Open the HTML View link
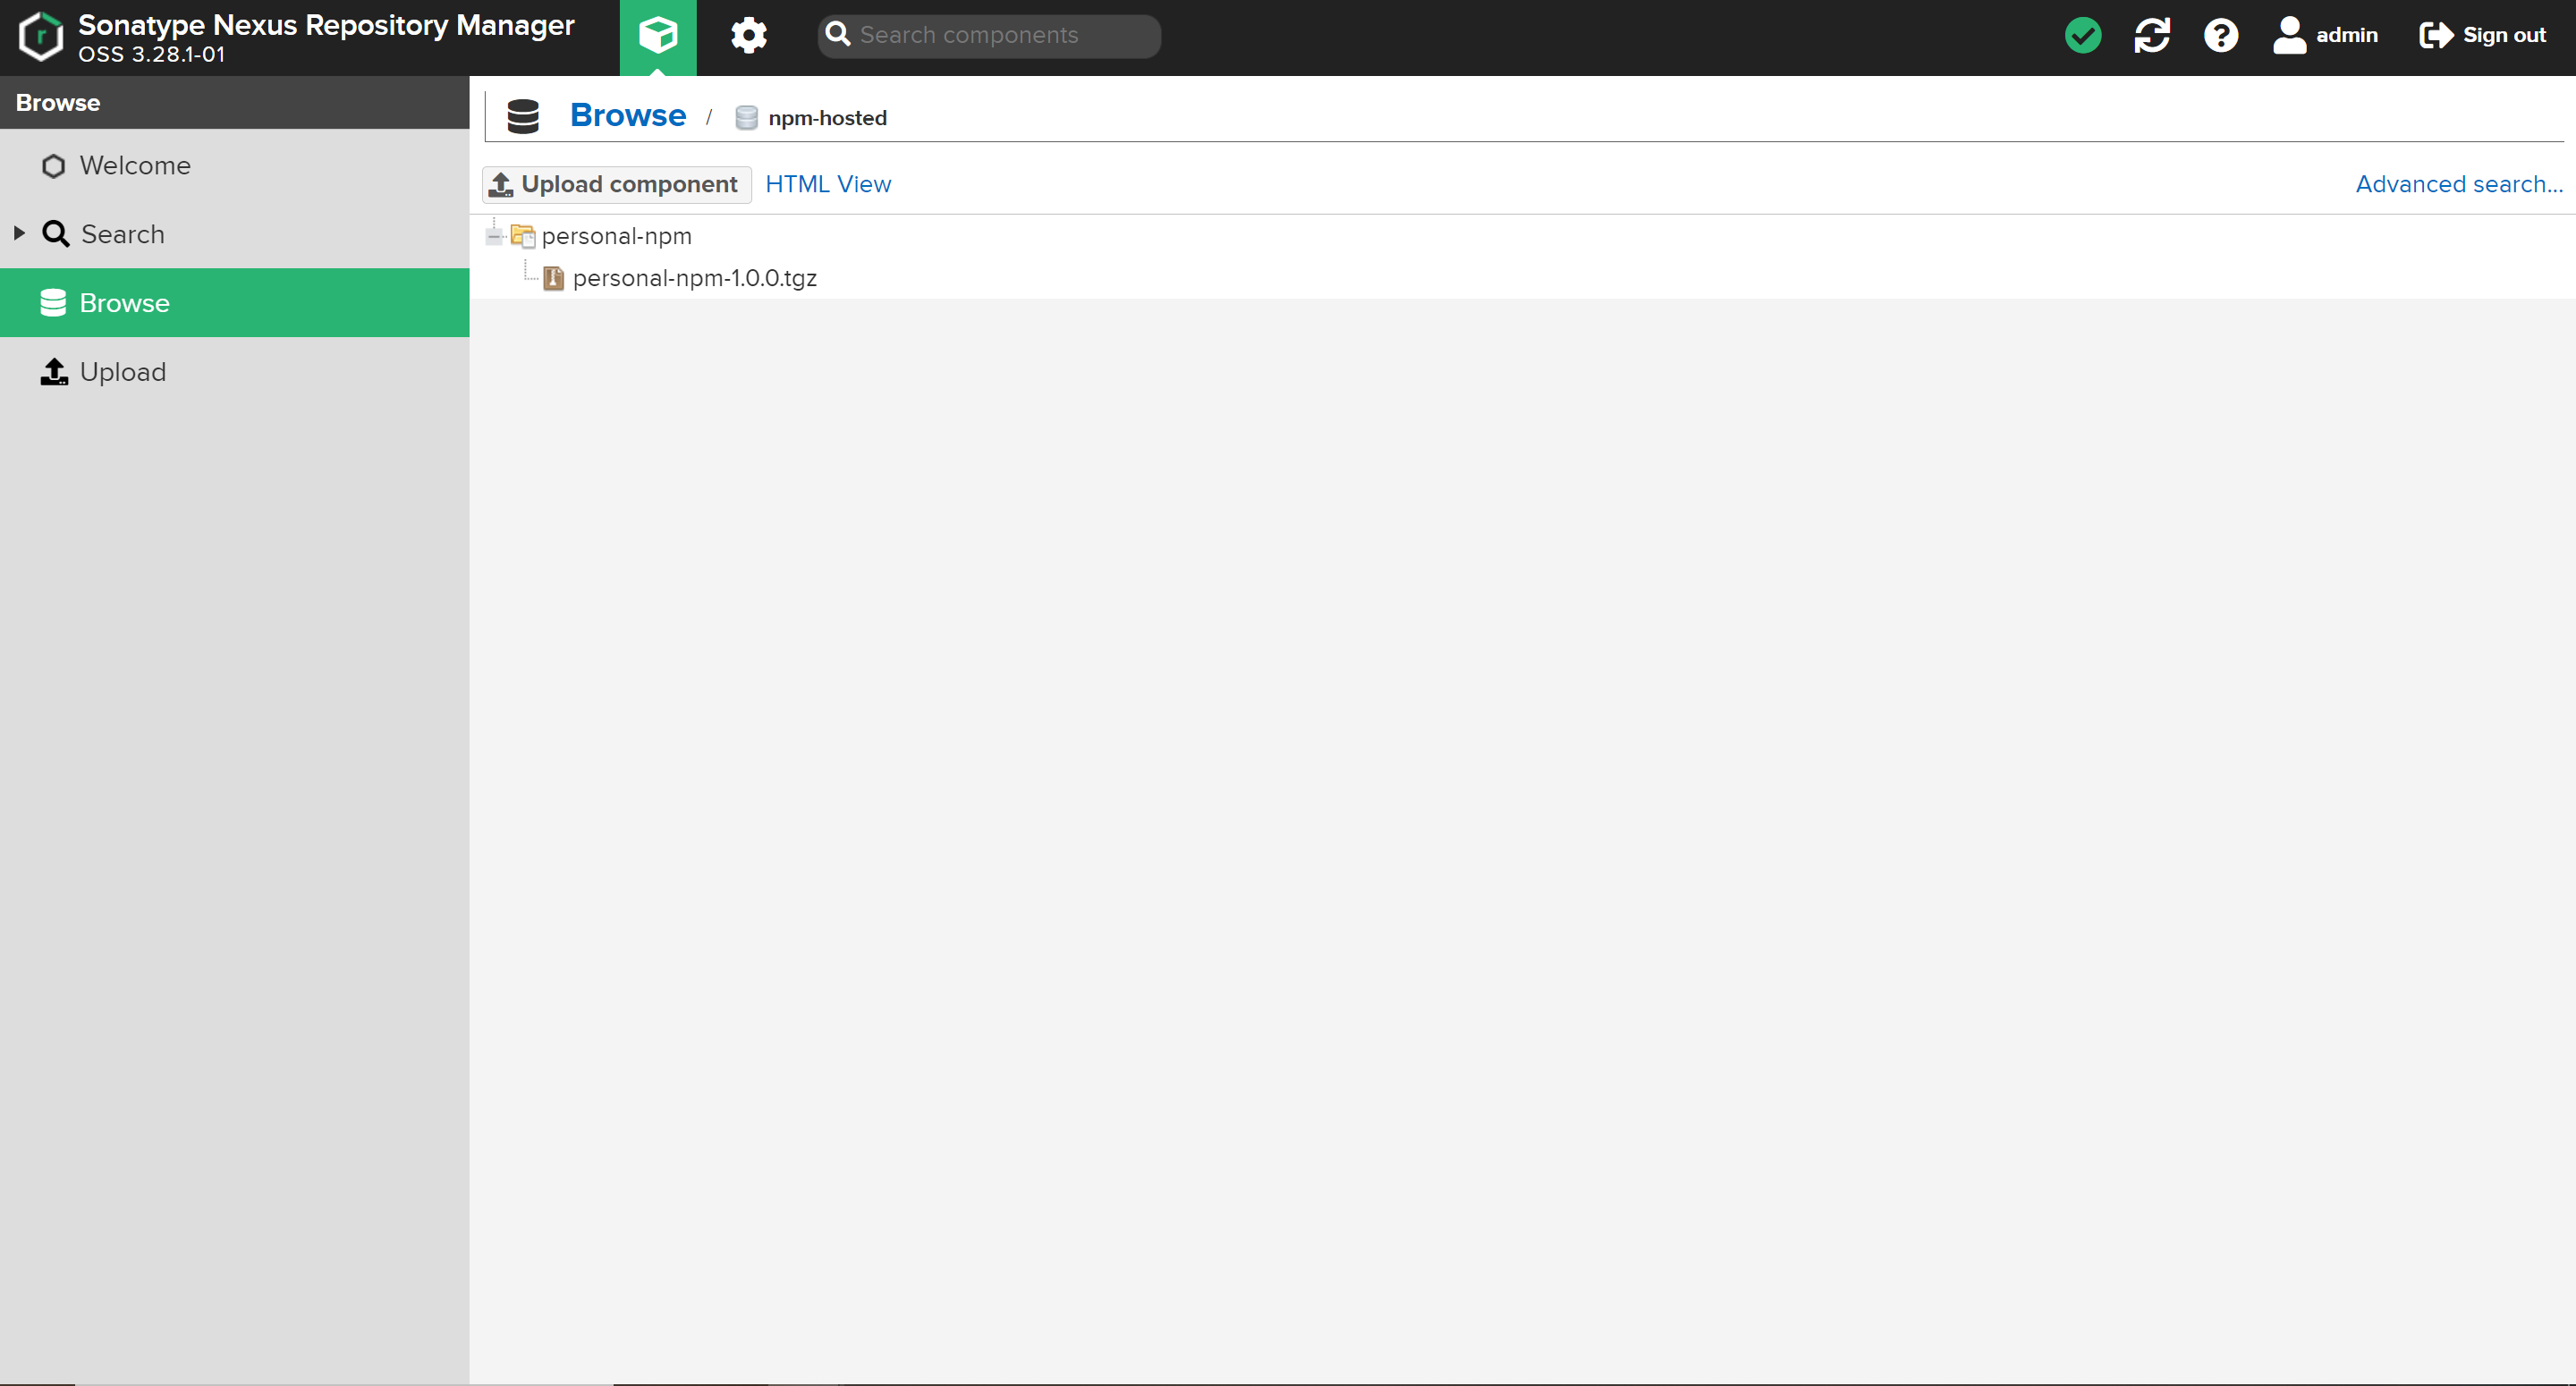The image size is (2576, 1386). pos(827,184)
